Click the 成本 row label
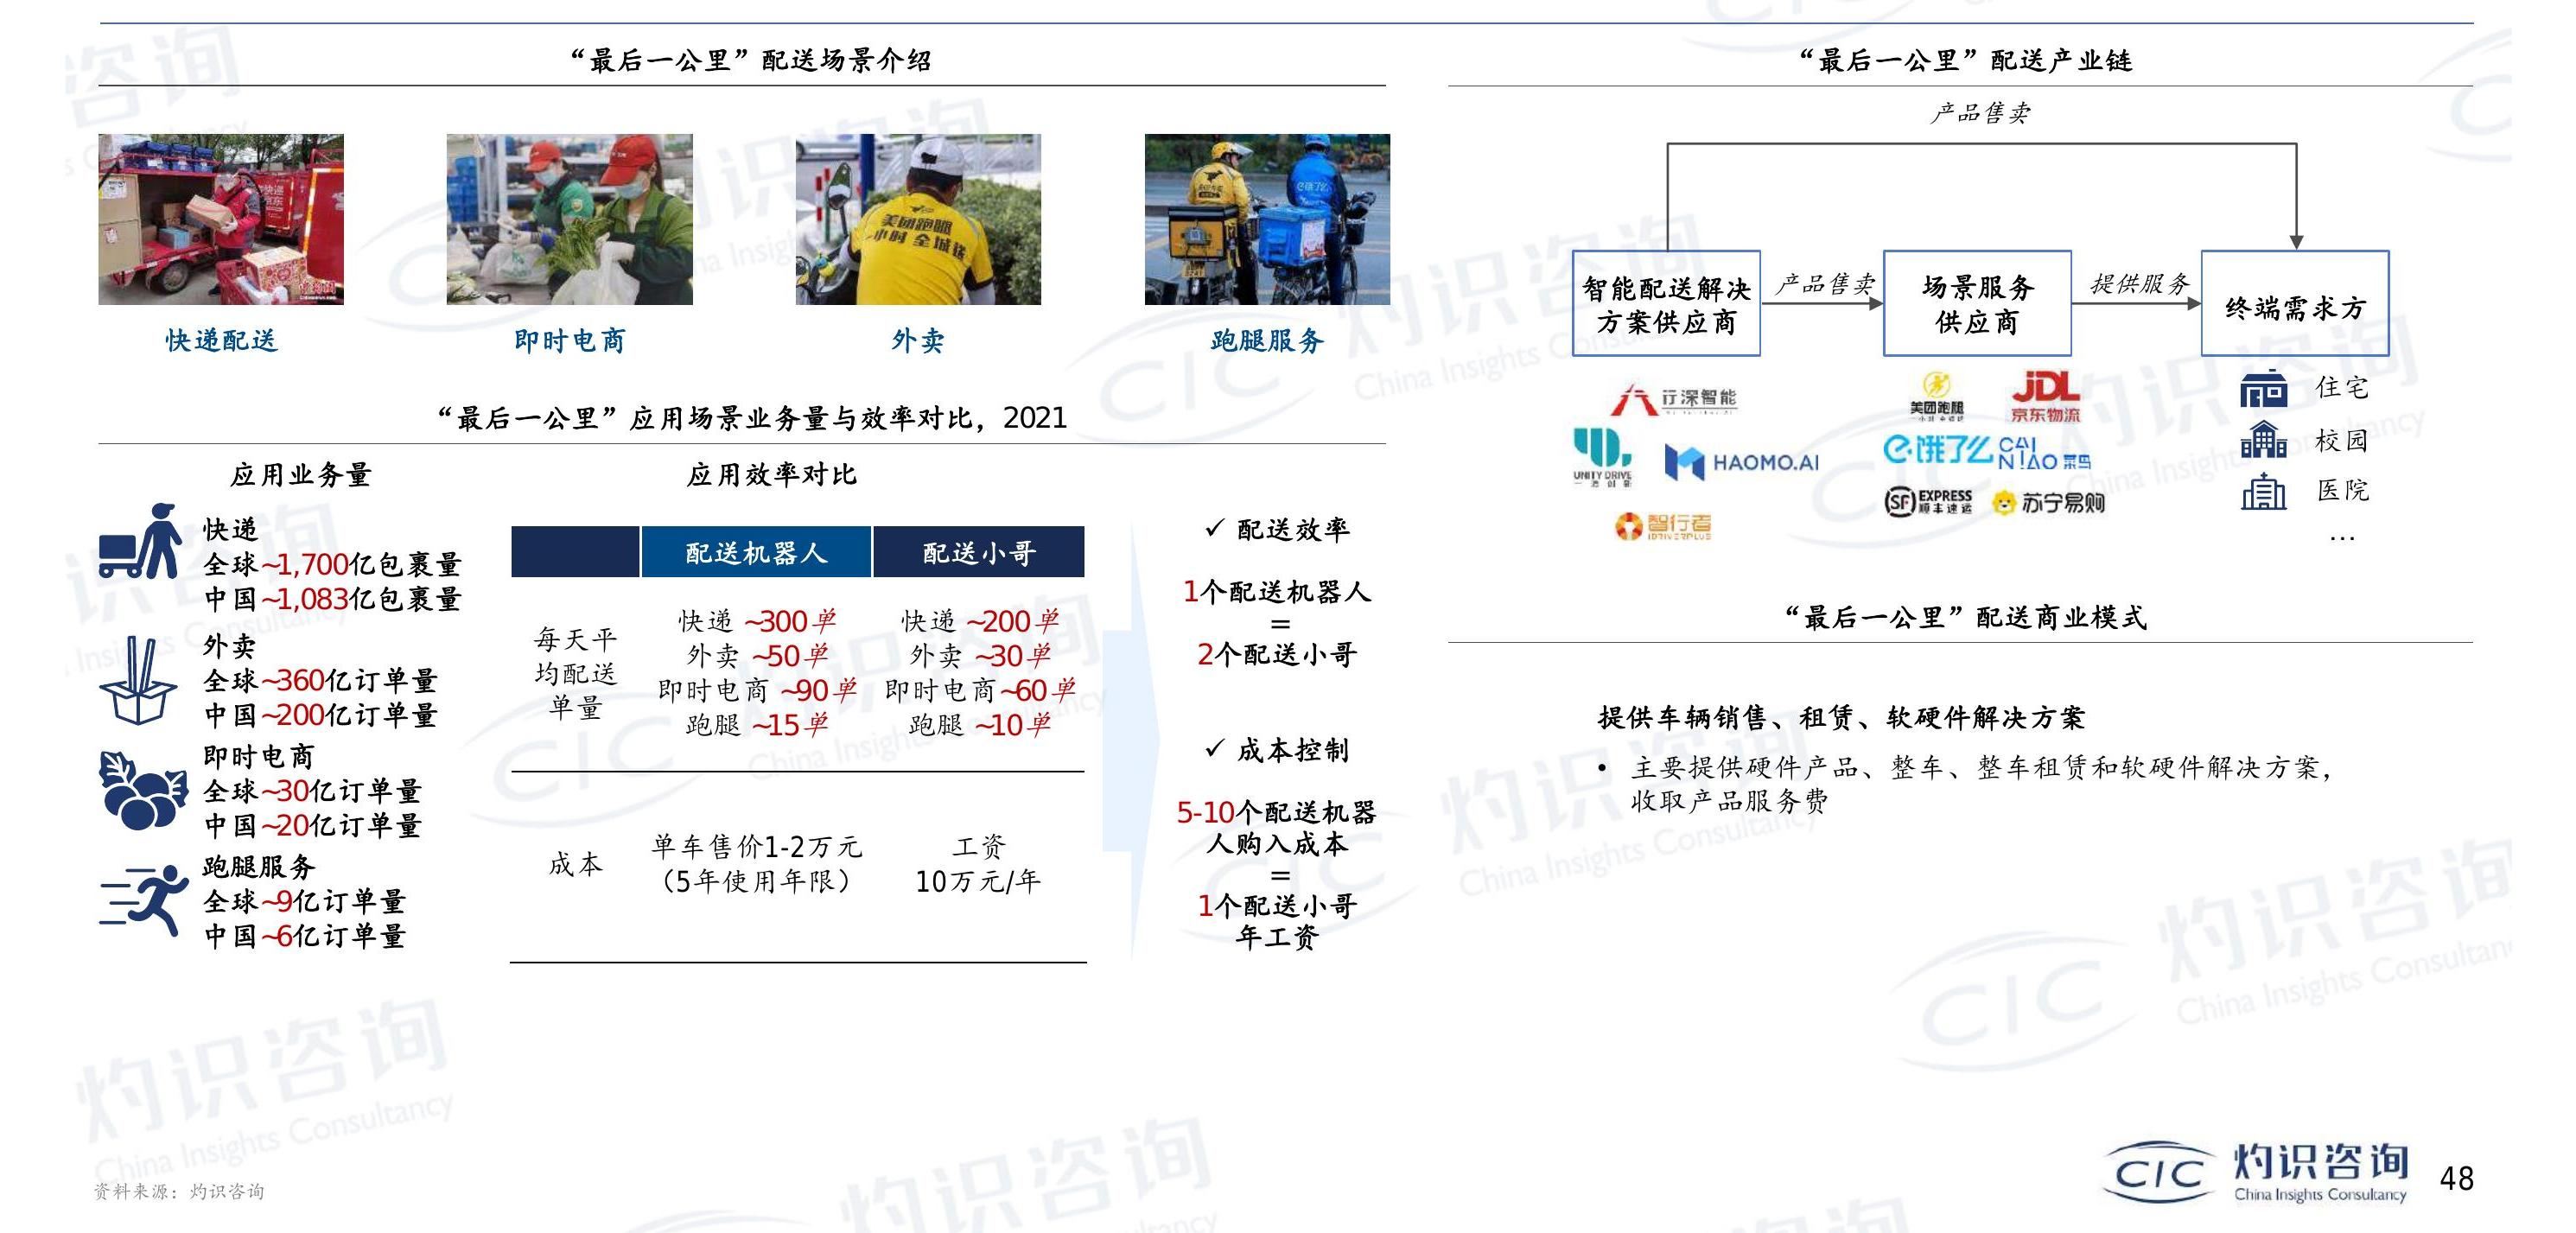2576x1233 pixels. tap(575, 864)
